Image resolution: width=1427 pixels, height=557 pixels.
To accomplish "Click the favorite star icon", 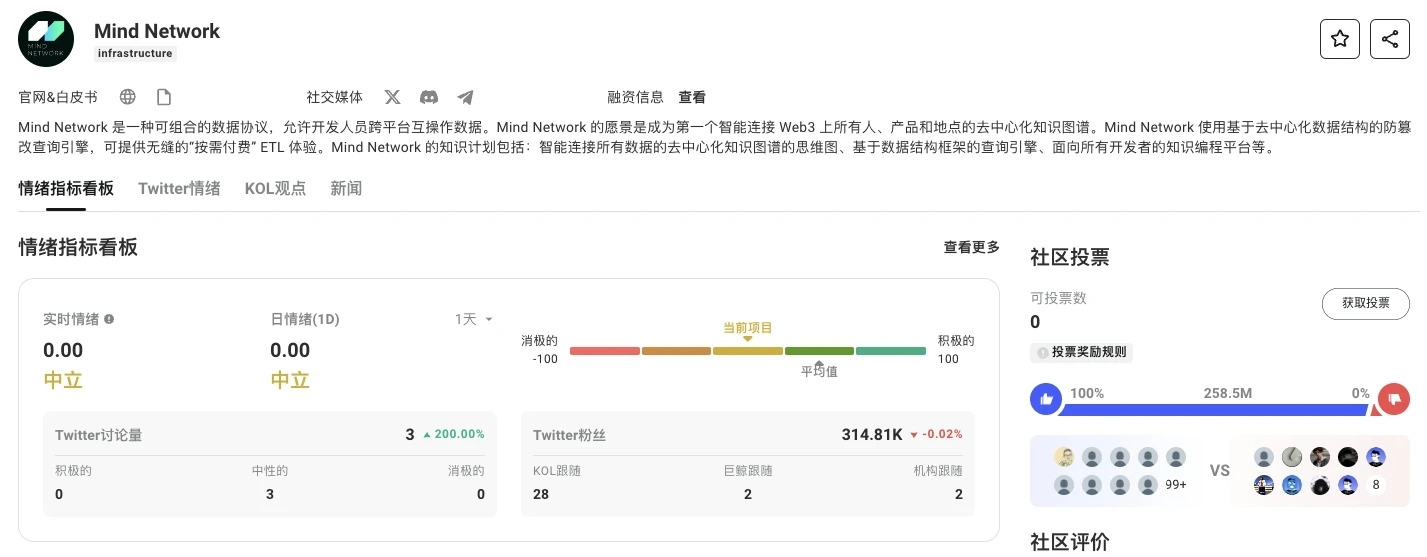I will [x=1340, y=39].
